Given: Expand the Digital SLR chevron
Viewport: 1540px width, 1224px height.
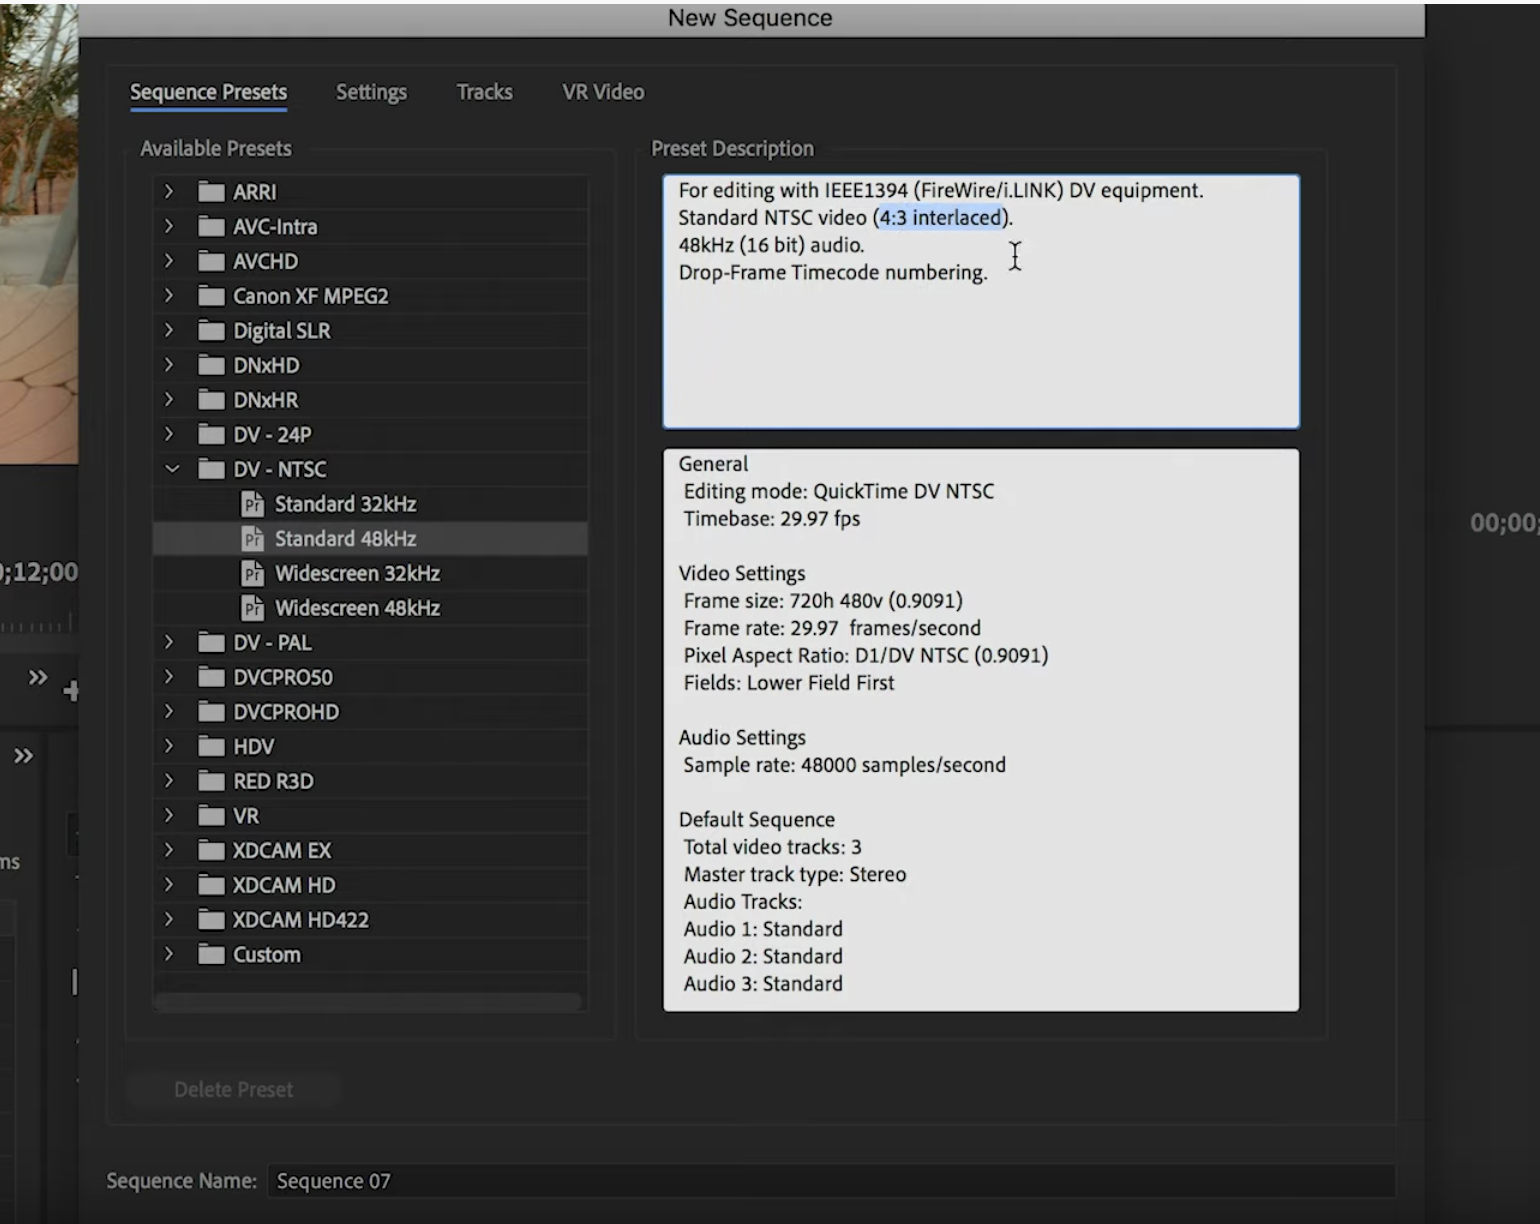Looking at the screenshot, I should pyautogui.click(x=169, y=330).
